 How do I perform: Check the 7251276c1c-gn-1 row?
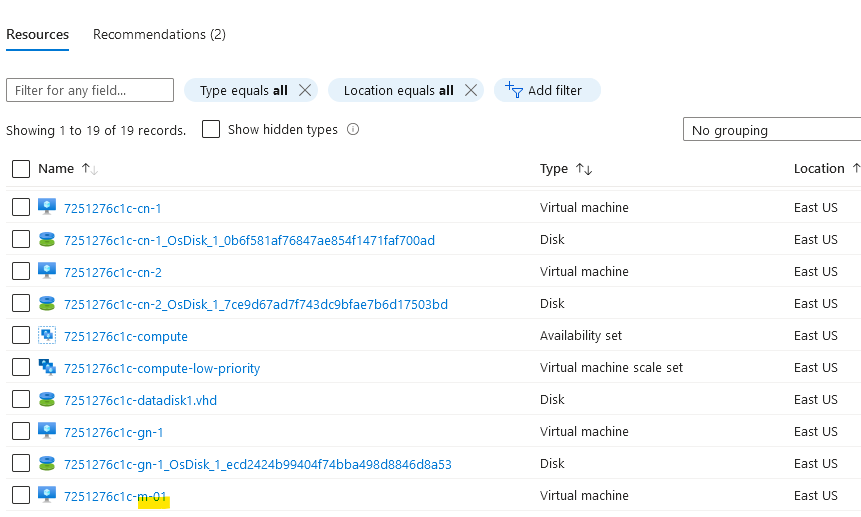pos(21,431)
